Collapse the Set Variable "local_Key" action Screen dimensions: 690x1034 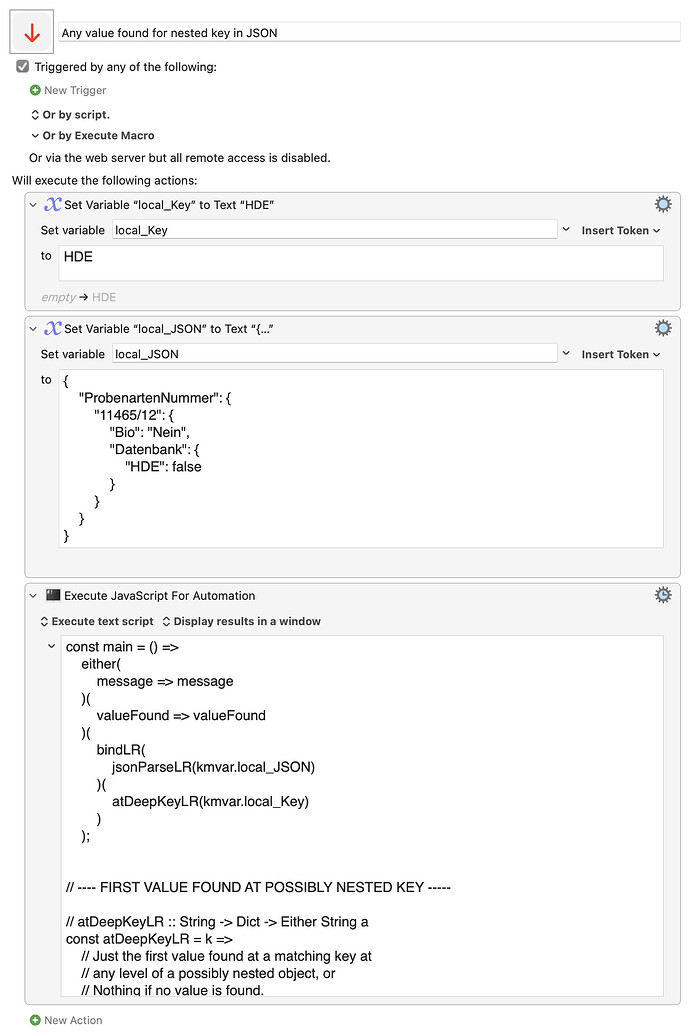coord(34,204)
